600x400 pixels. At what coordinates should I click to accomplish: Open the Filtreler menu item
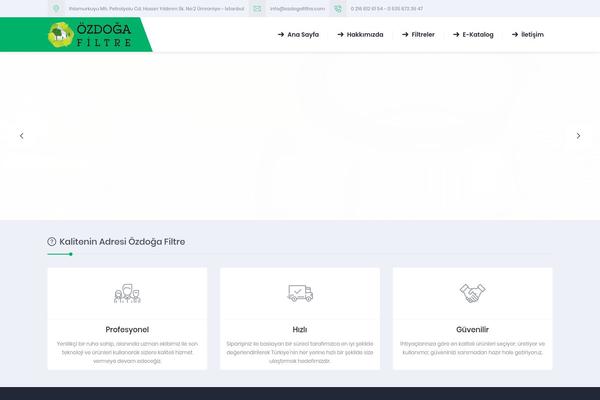tap(418, 34)
